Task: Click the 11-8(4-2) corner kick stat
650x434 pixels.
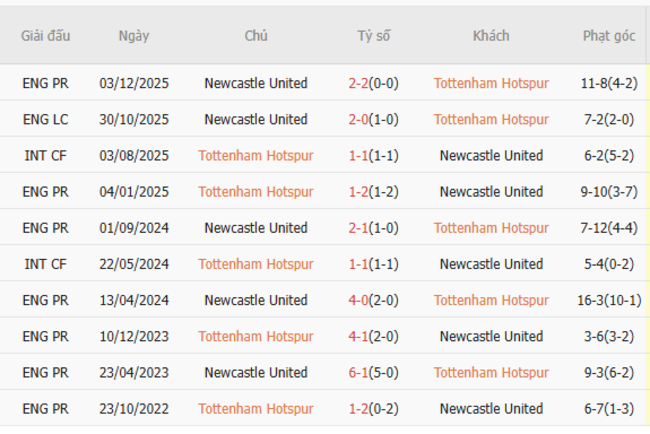Action: click(x=609, y=84)
